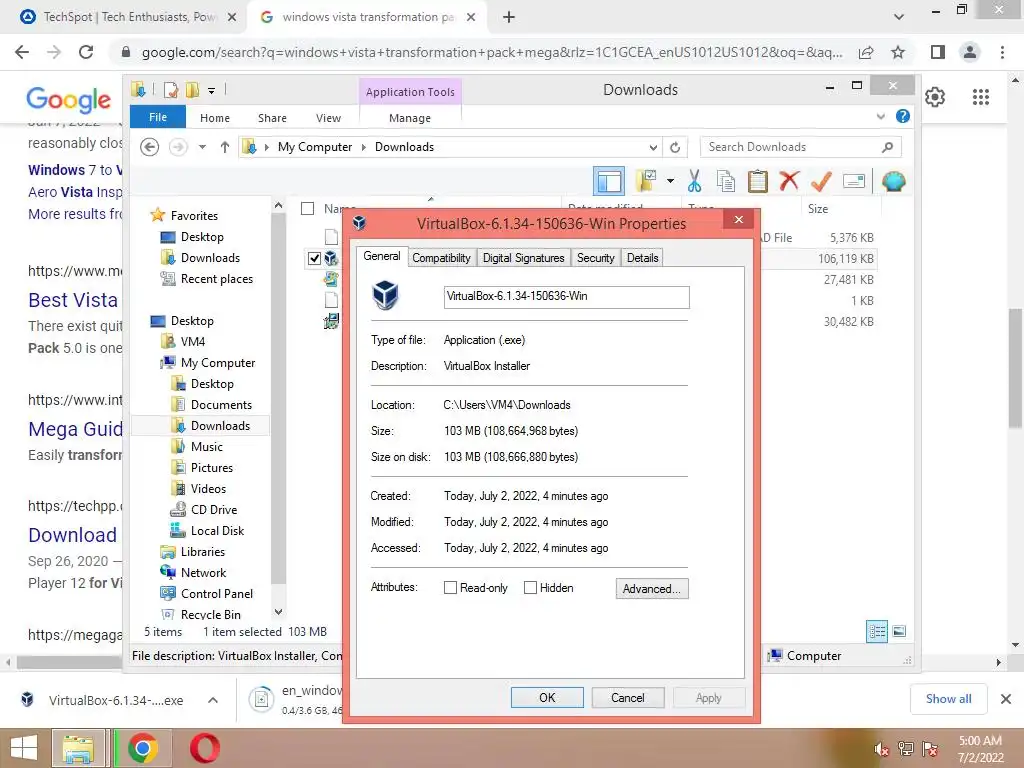Toggle the Read-only attribute checkbox
This screenshot has height=768, width=1024.
pos(450,588)
